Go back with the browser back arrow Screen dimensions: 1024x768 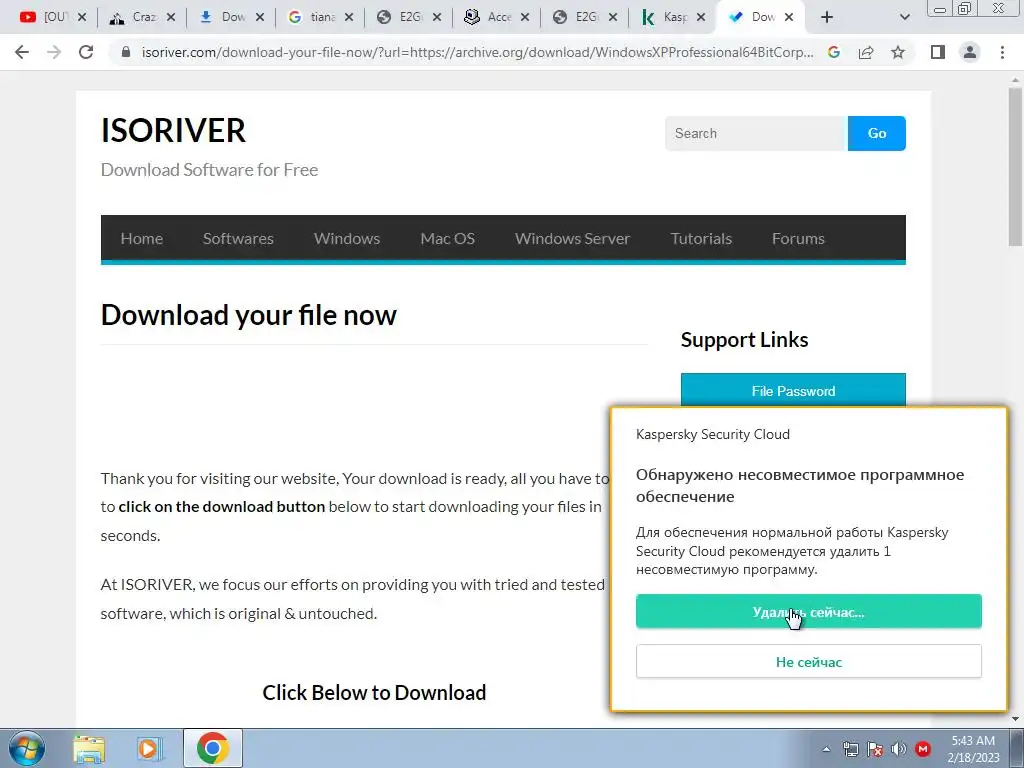point(22,52)
